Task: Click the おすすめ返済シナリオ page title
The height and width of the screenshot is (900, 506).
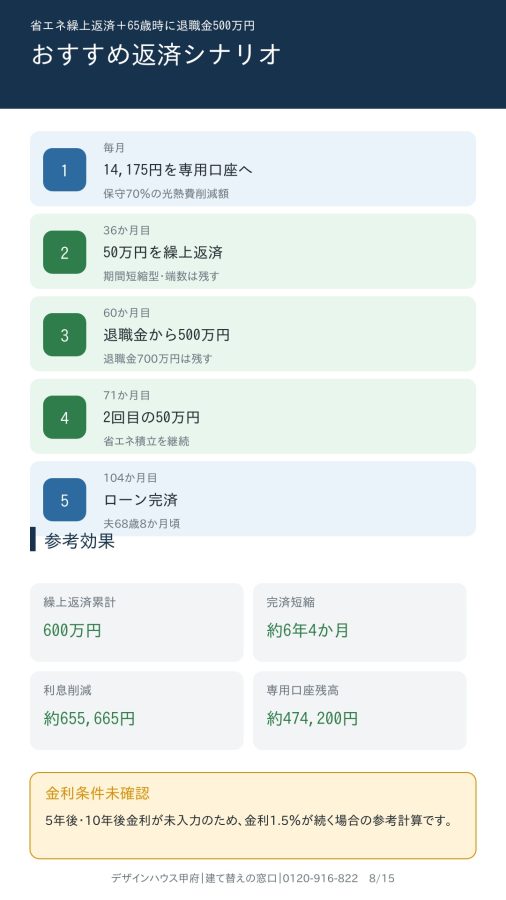Action: point(156,55)
